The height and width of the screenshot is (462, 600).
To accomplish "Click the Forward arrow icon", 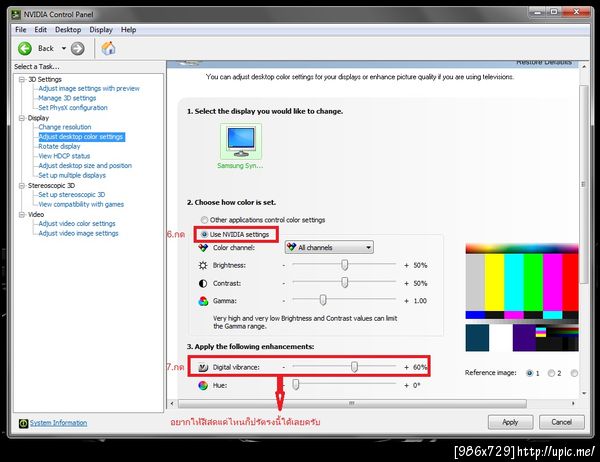I will [x=78, y=49].
